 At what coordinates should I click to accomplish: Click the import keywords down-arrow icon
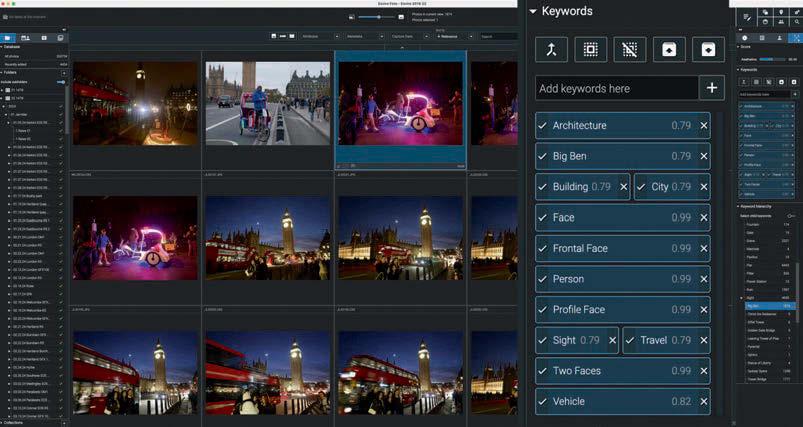(708, 49)
